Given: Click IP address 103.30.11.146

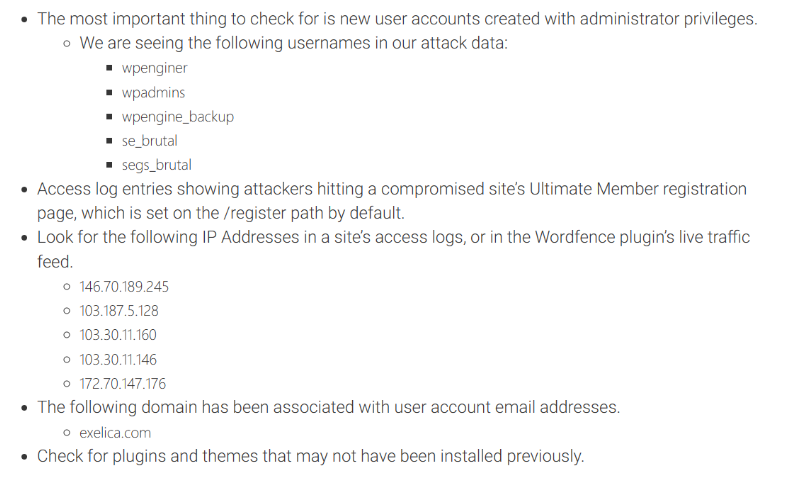Looking at the screenshot, I should click(x=117, y=359).
